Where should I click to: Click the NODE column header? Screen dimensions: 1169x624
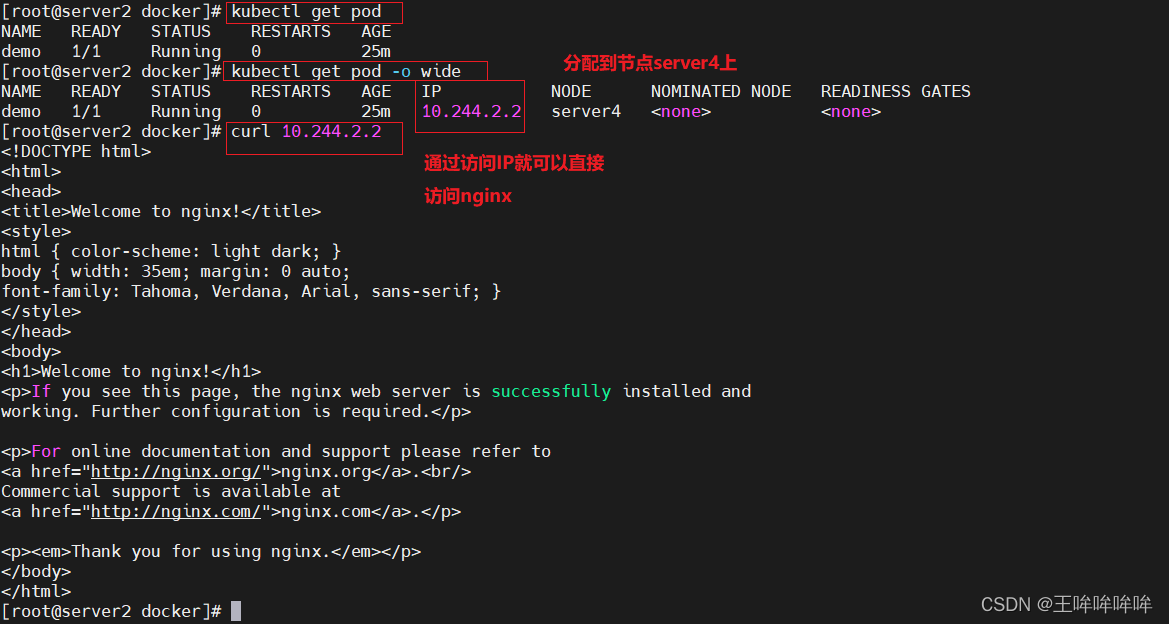(571, 91)
